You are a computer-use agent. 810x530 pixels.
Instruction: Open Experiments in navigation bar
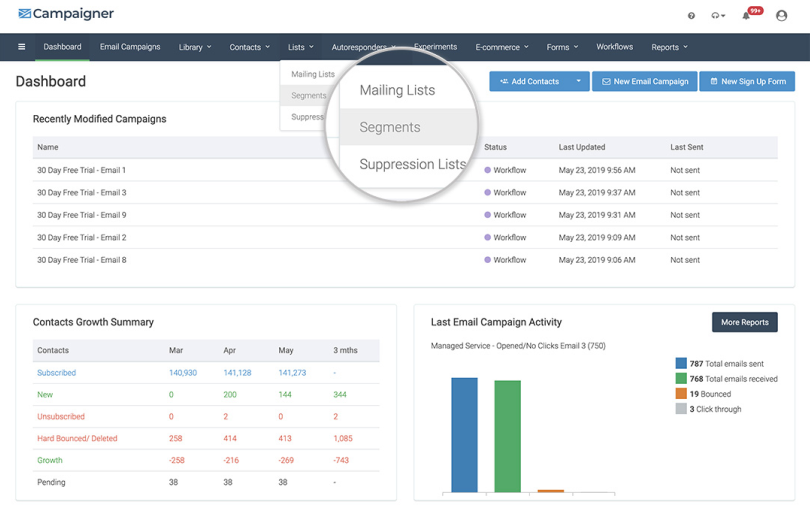[435, 47]
